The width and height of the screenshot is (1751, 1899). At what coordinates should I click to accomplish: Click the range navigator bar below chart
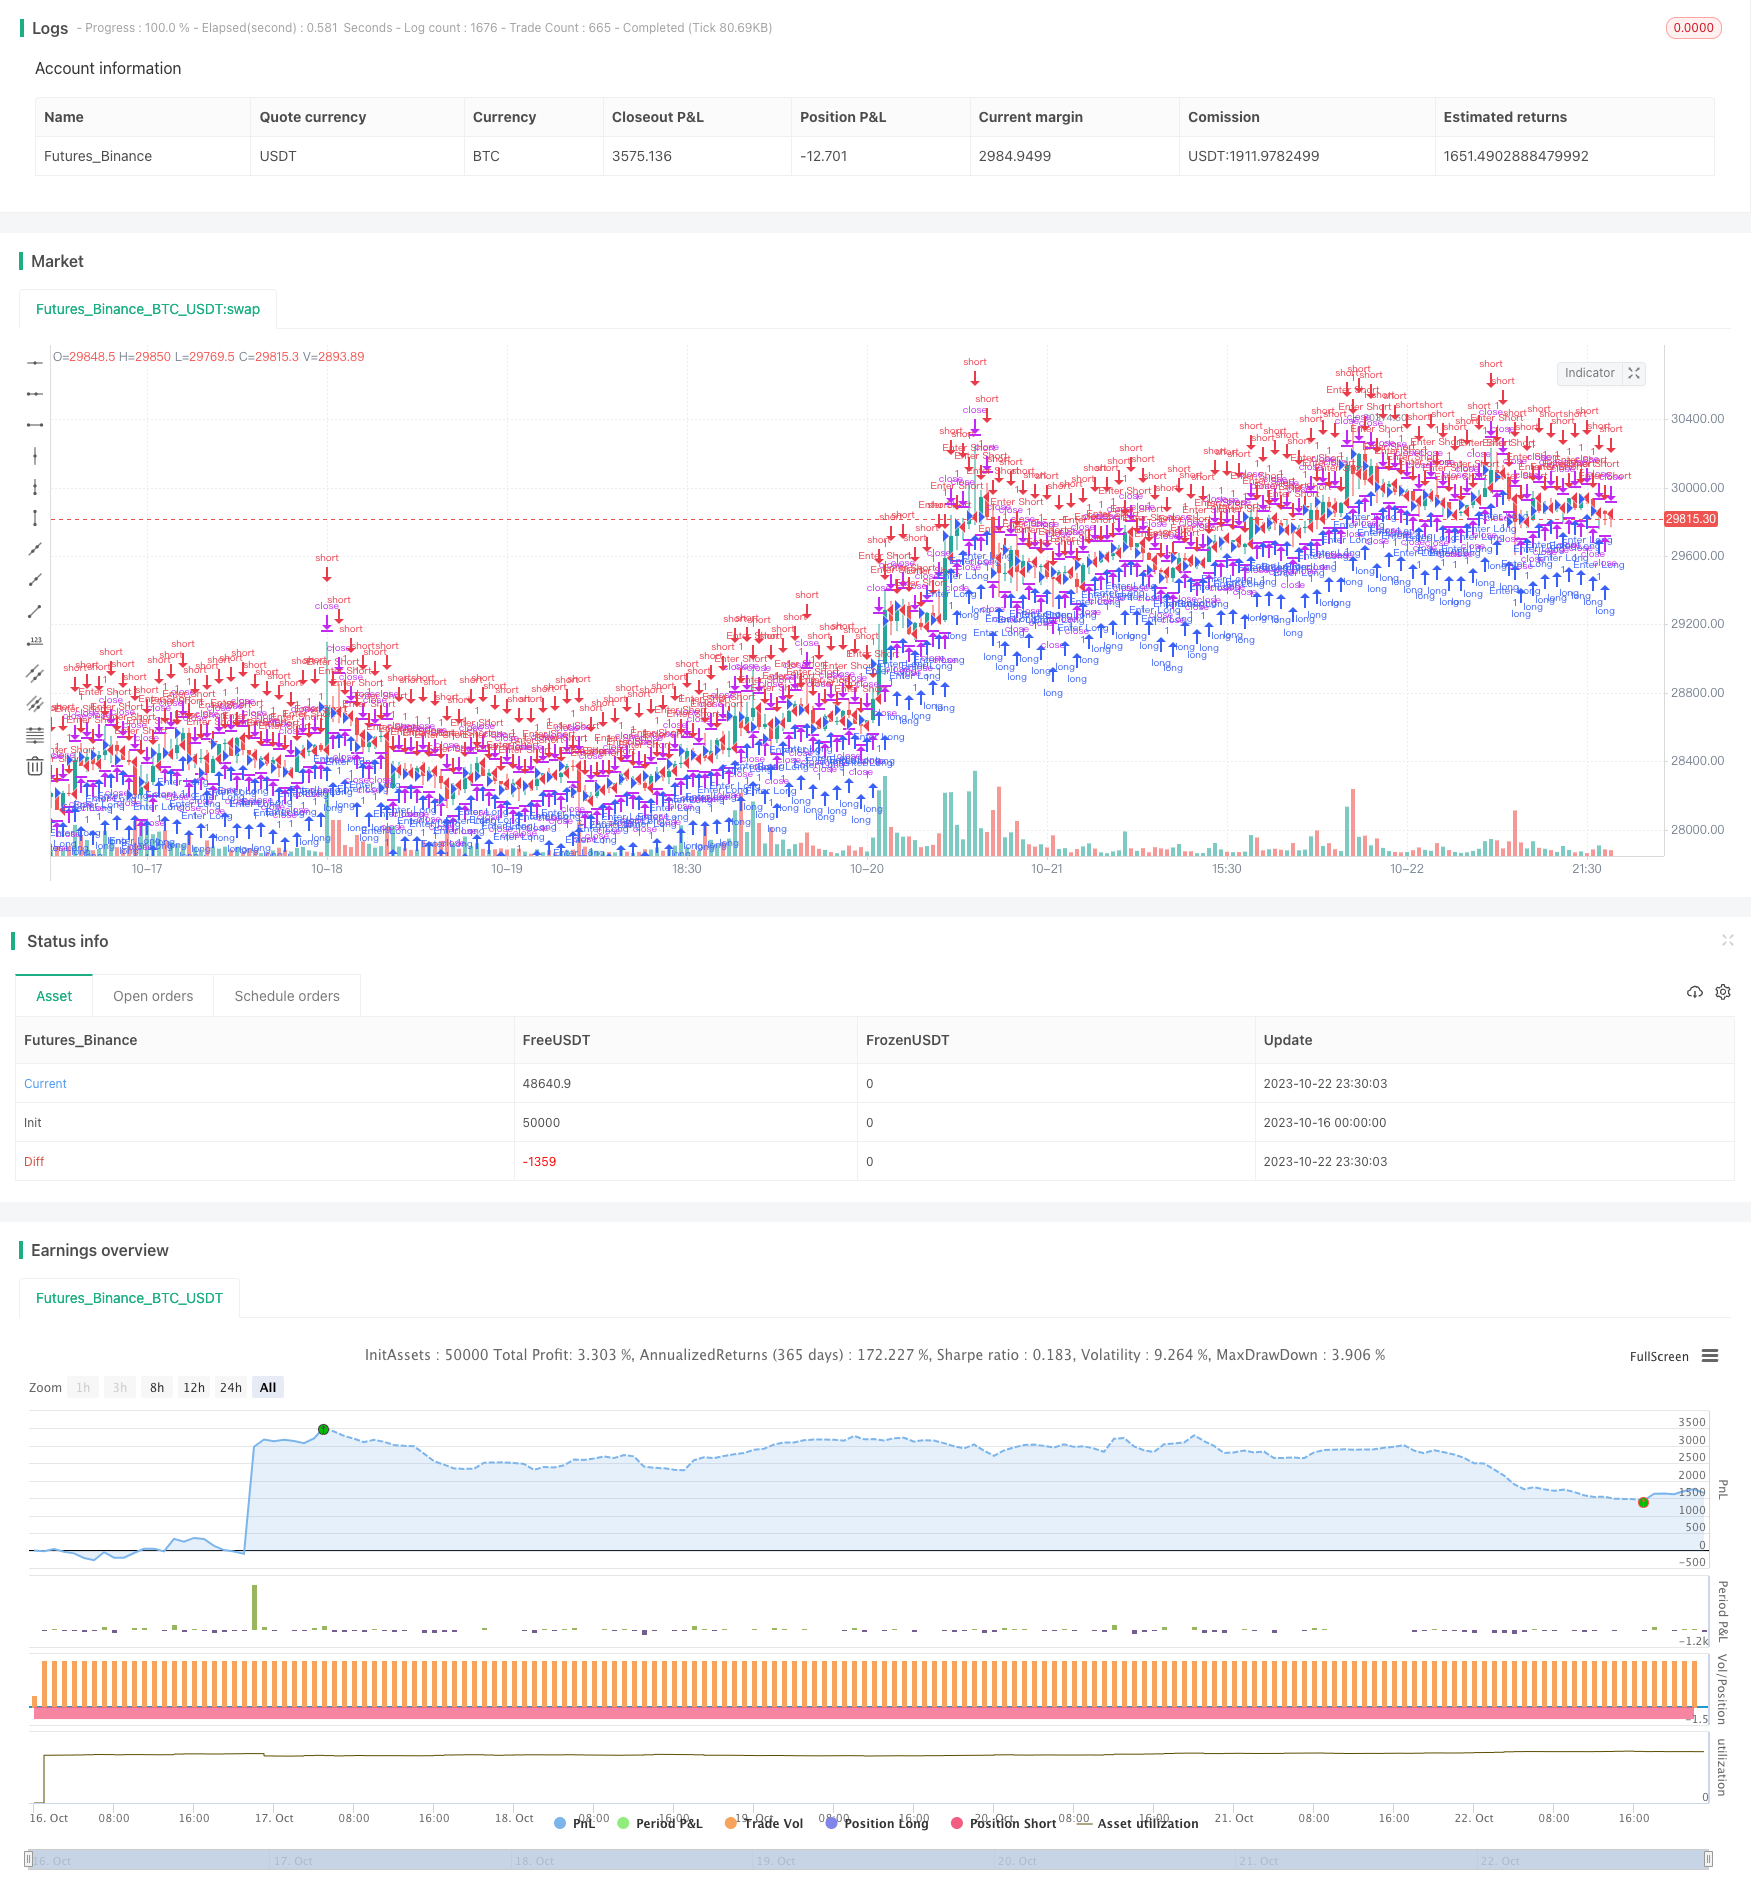868,1860
